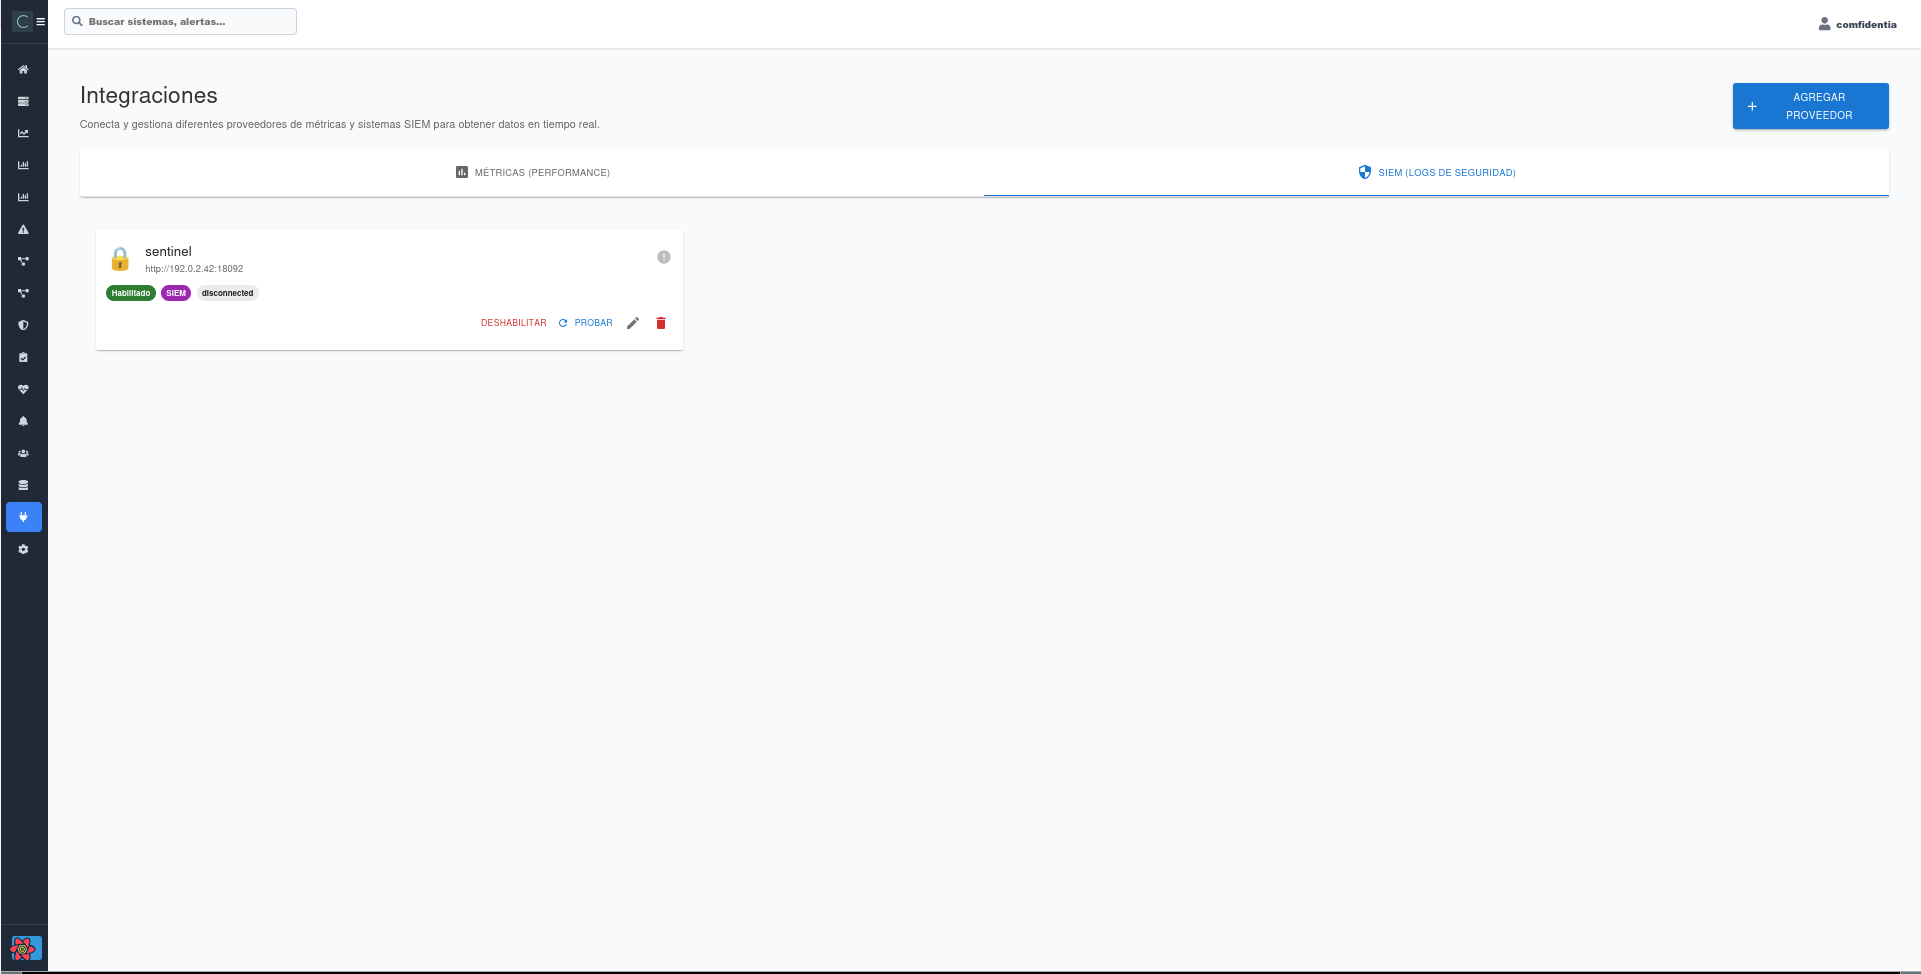Select the users icon in the sidebar

coord(23,453)
